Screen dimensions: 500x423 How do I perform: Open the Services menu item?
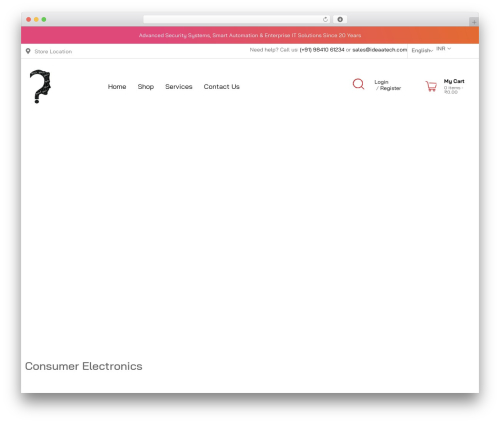coord(179,87)
